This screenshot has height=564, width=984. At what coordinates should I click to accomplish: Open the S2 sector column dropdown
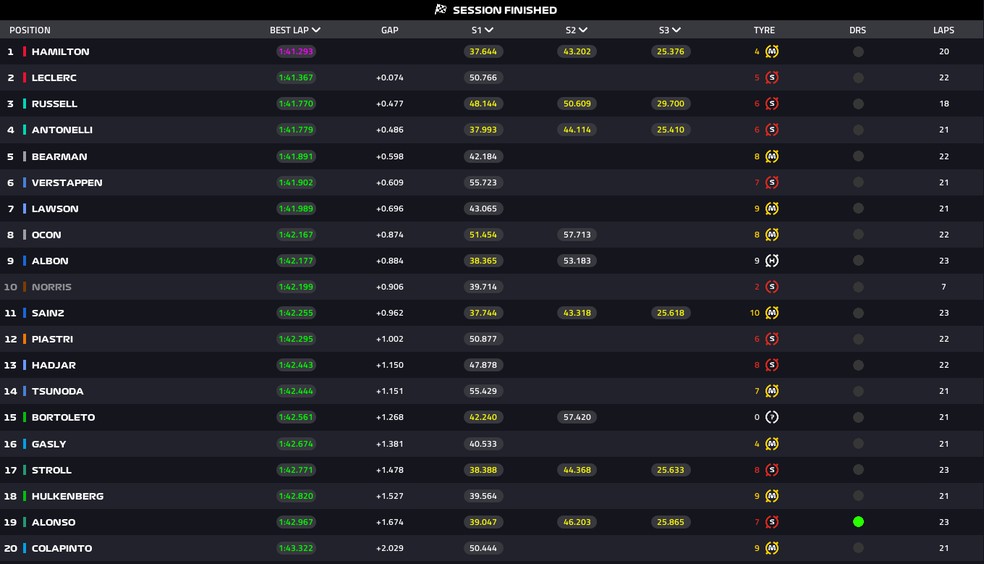(x=576, y=30)
